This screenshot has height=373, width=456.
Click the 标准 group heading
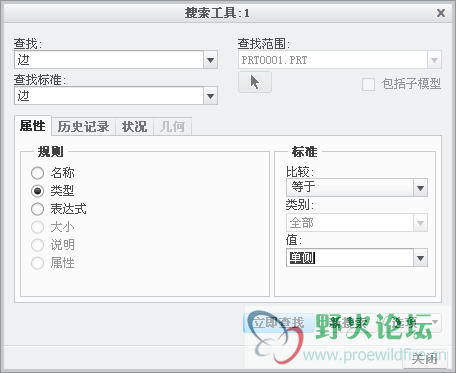(x=304, y=152)
